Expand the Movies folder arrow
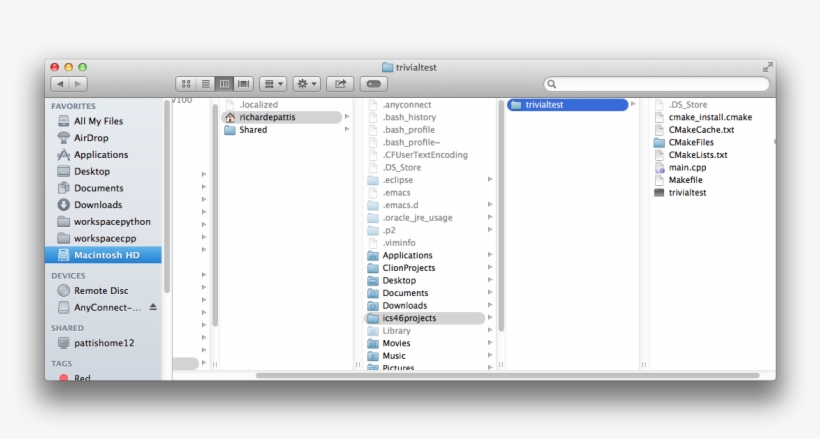This screenshot has width=820, height=439. tap(490, 343)
